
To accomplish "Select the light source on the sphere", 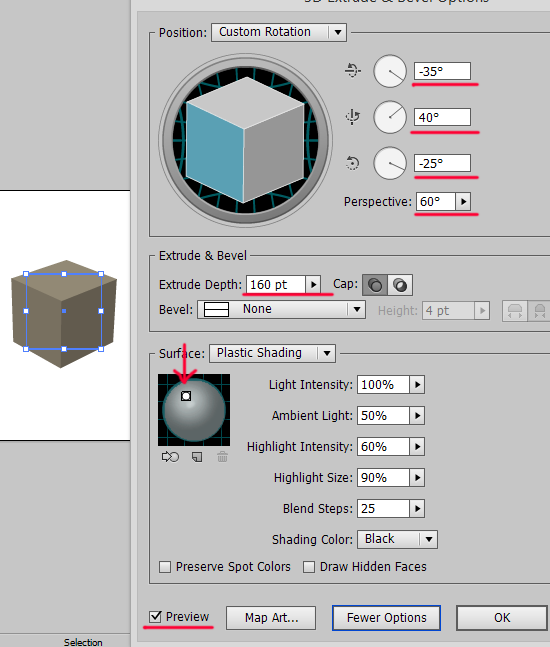I will [186, 396].
